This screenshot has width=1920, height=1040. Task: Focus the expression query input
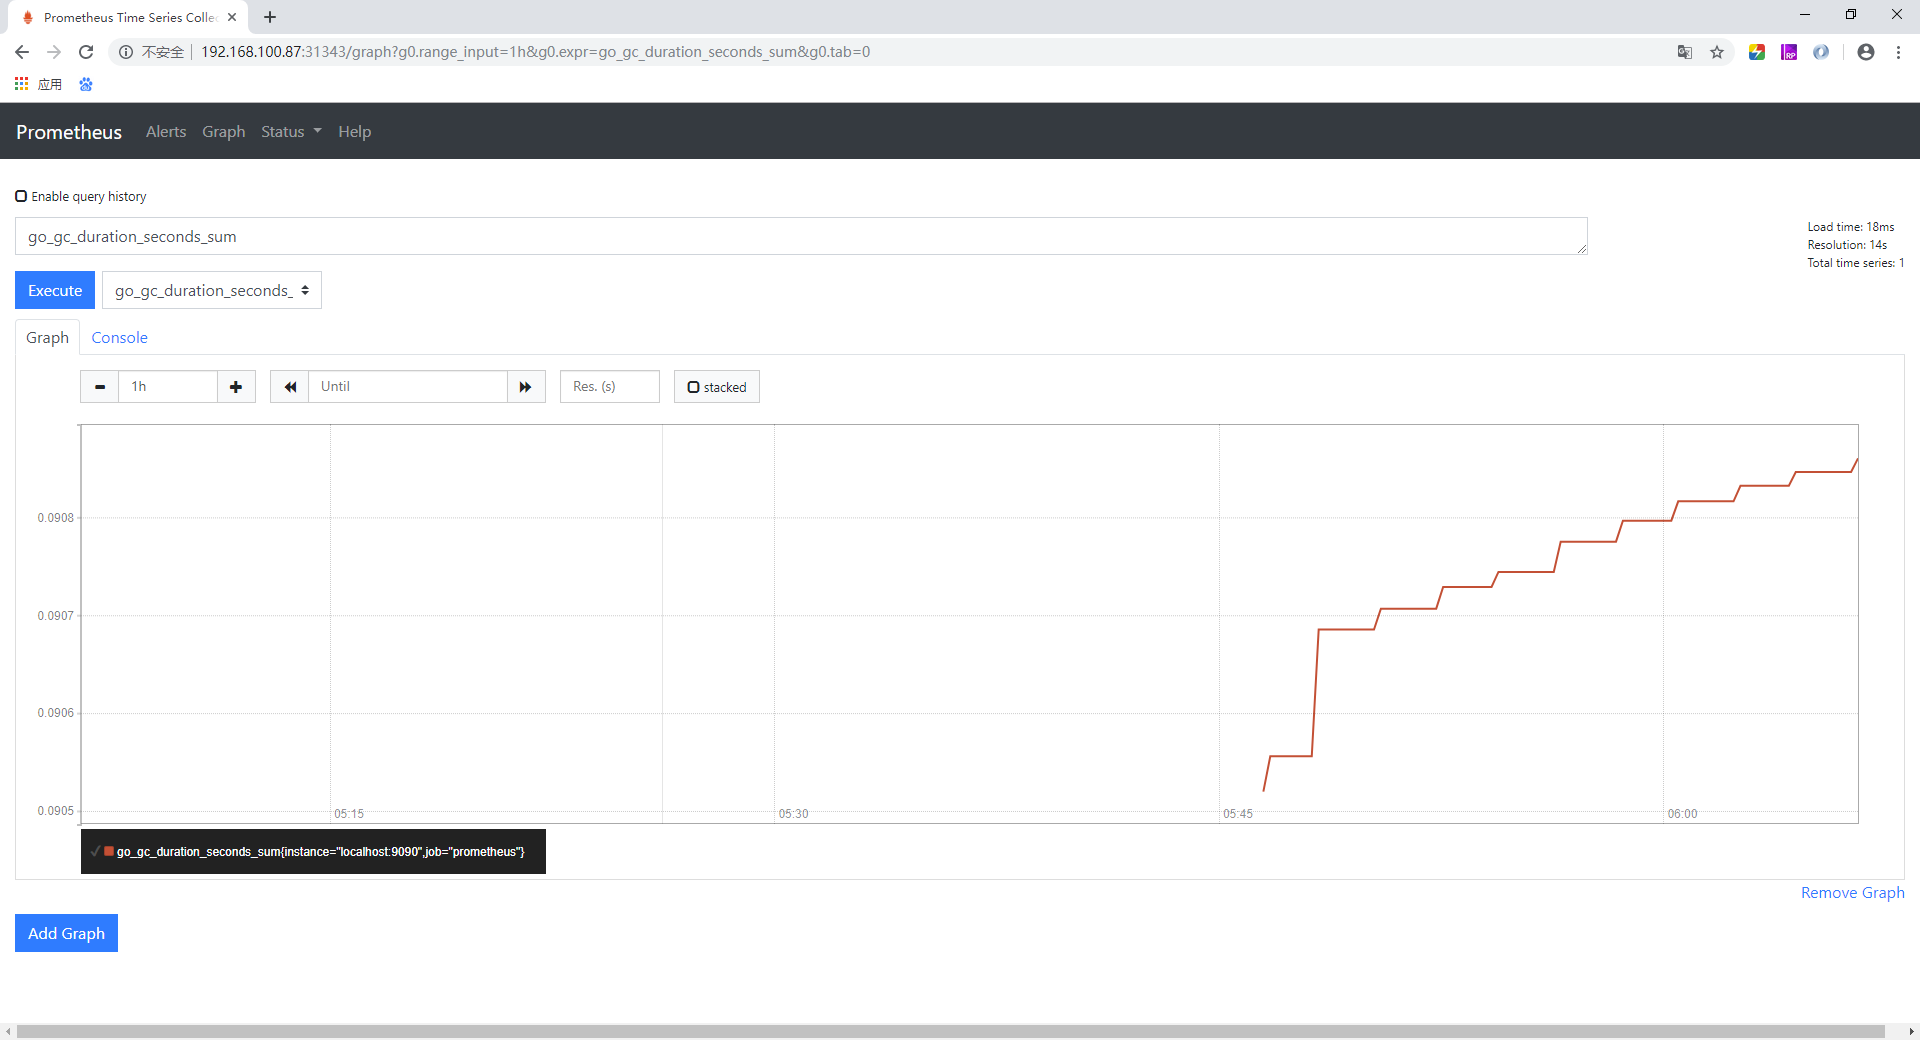[801, 236]
